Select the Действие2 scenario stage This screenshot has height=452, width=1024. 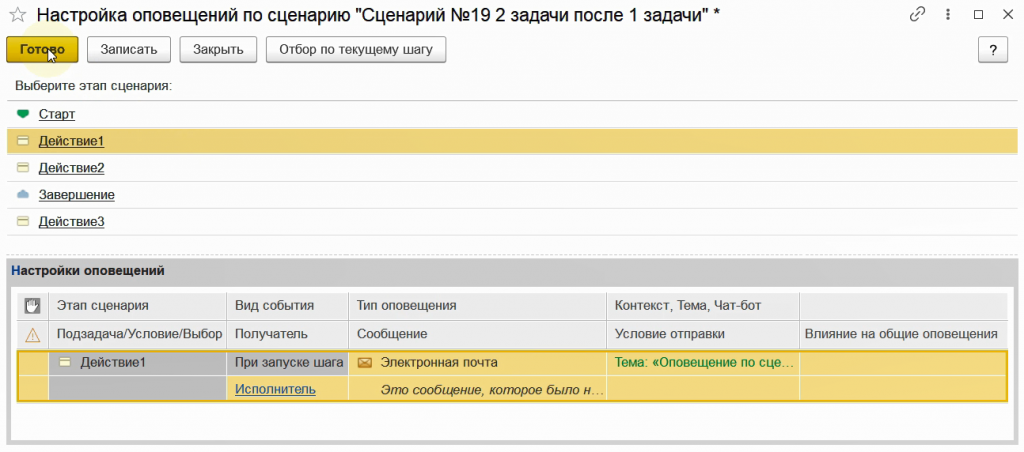72,168
